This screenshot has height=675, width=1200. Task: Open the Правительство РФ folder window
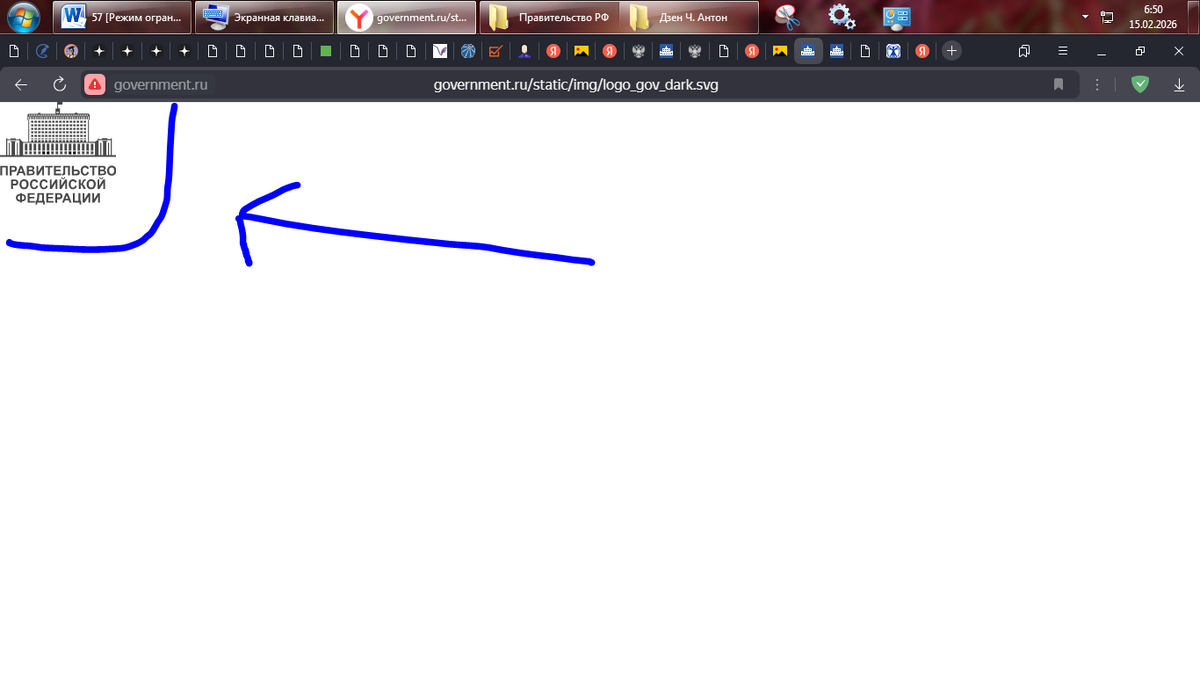tap(549, 17)
